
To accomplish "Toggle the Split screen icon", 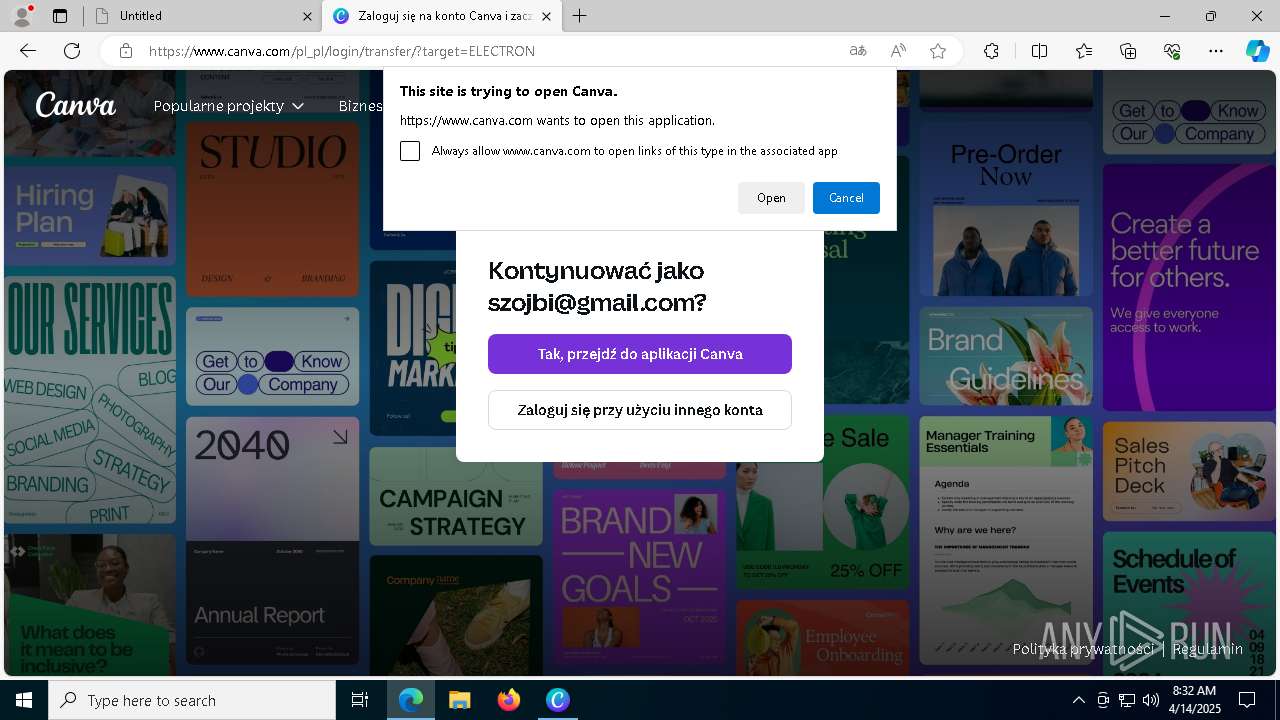I will coord(1039,51).
